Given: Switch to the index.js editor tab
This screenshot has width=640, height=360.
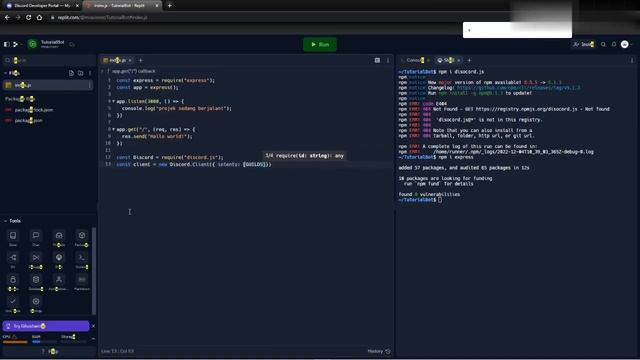Looking at the screenshot, I should [x=116, y=60].
